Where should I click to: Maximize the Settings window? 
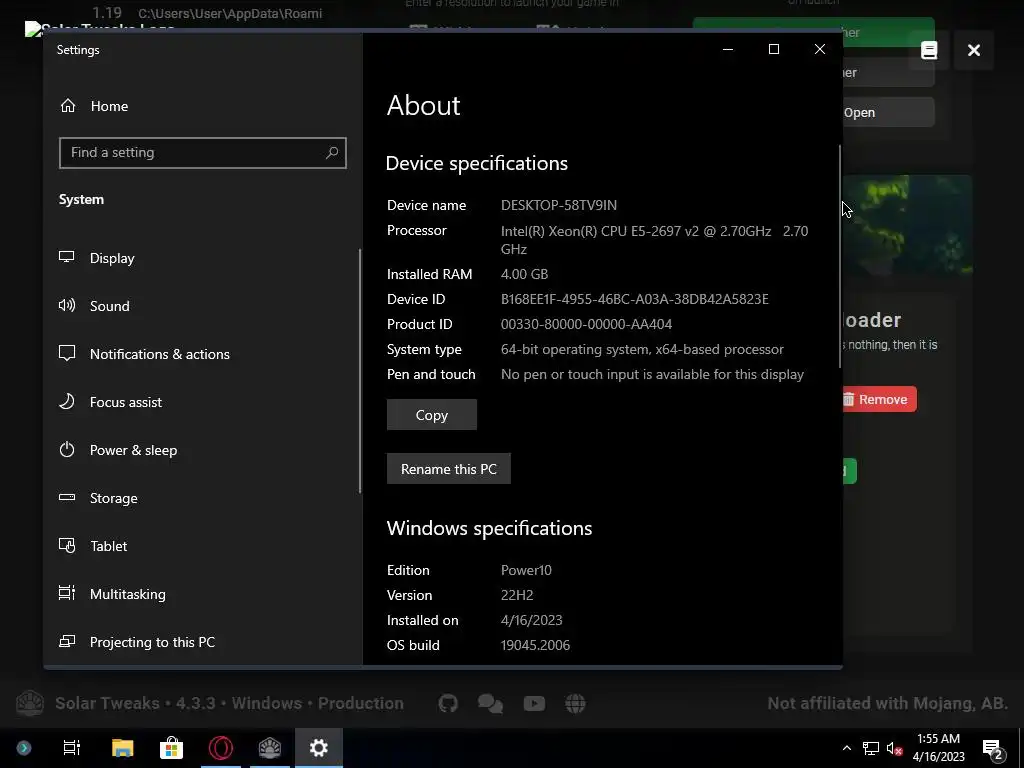[774, 49]
